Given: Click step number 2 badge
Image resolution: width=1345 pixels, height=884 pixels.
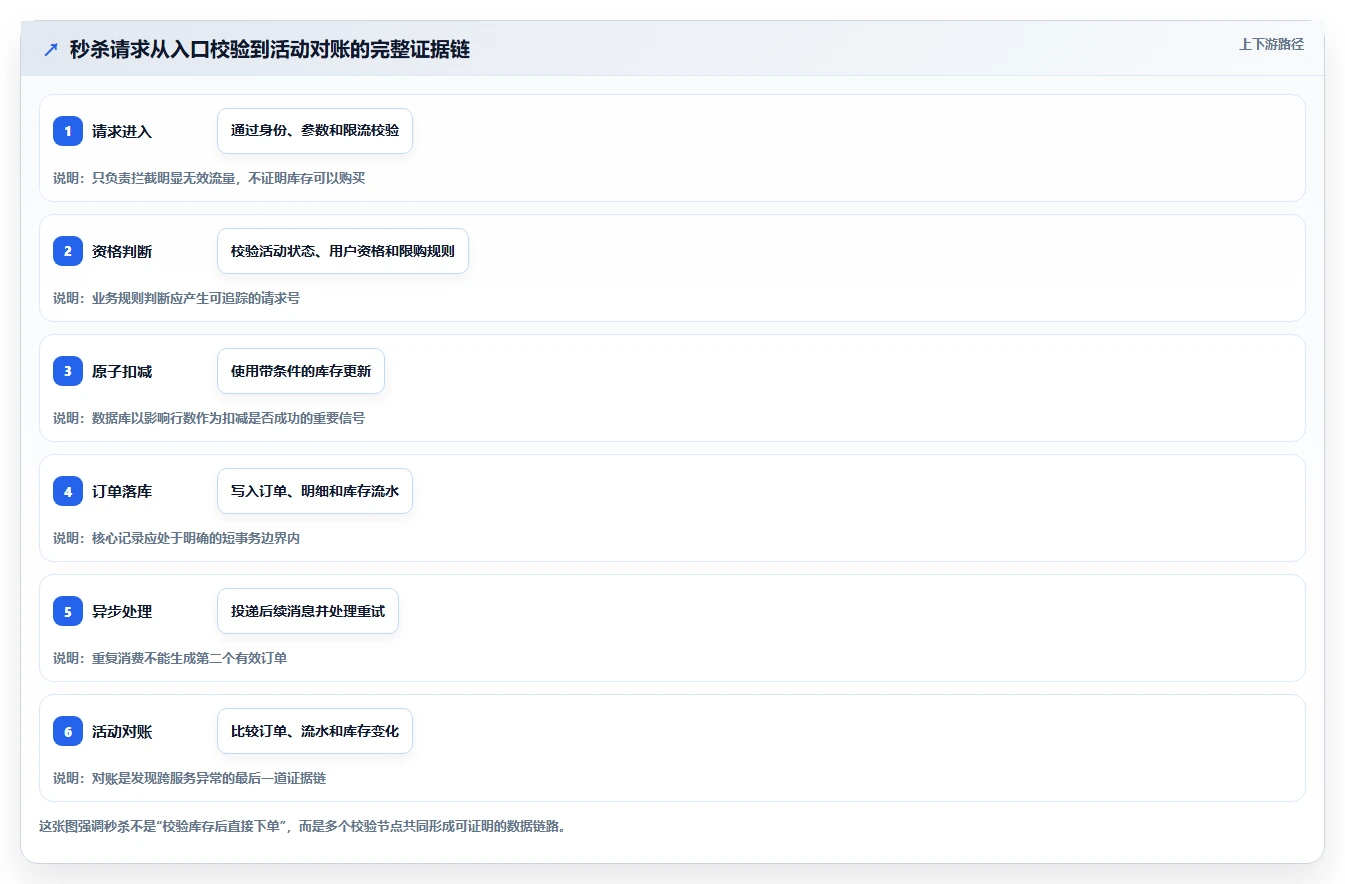Looking at the screenshot, I should point(68,251).
